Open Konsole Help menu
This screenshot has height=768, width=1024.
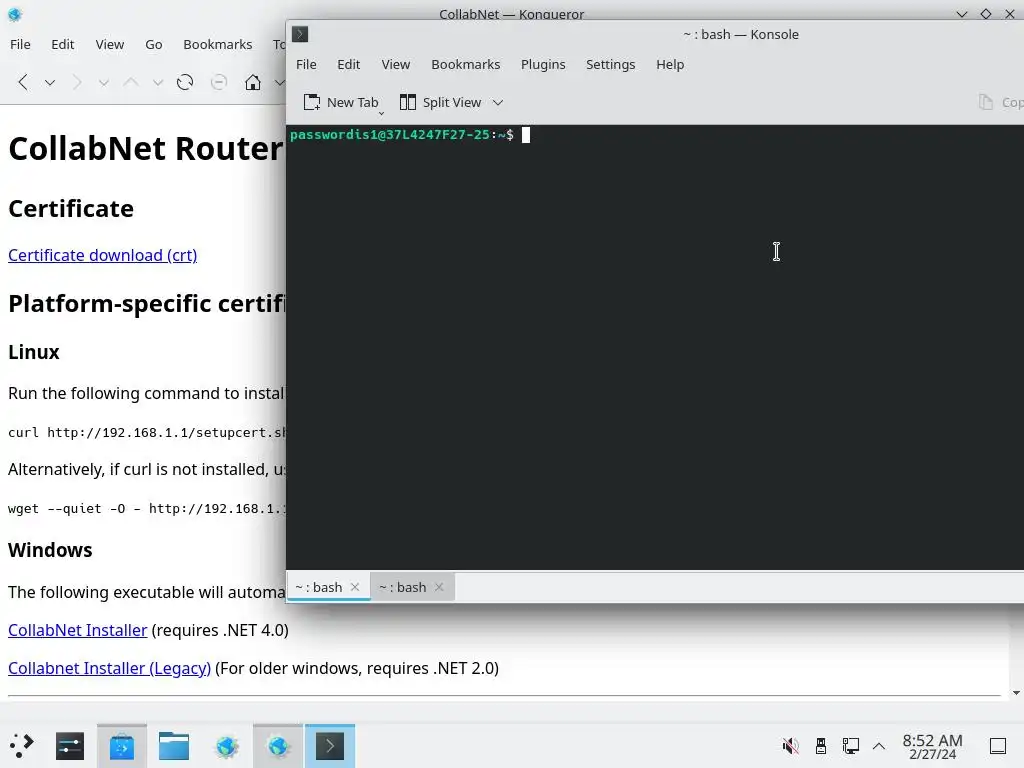point(670,65)
